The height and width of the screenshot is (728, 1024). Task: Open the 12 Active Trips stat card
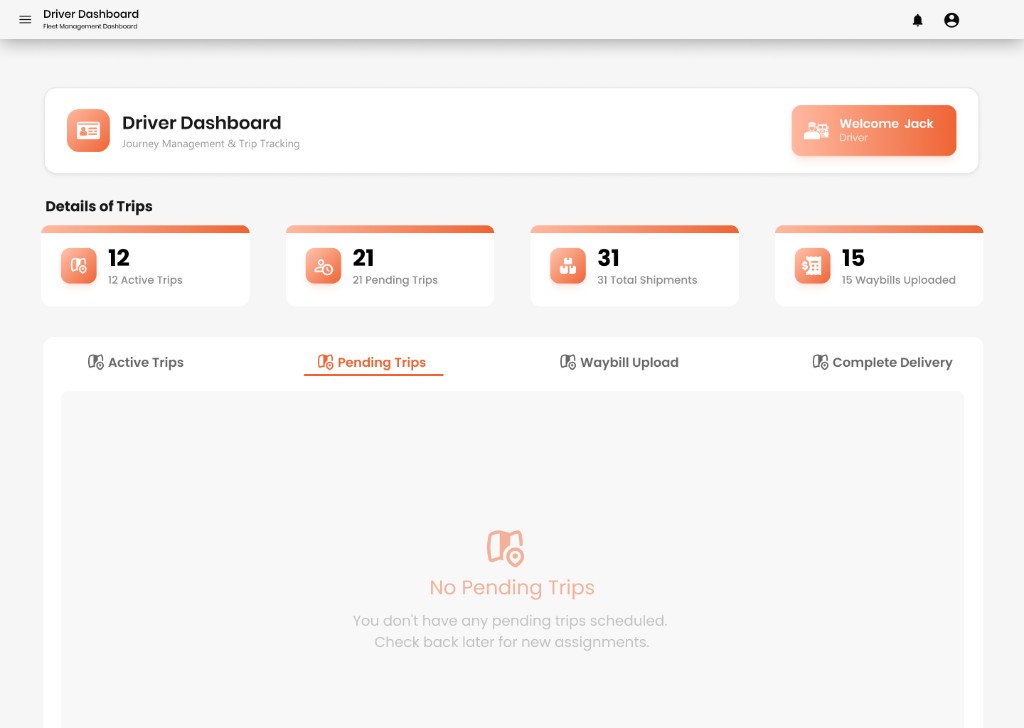click(145, 266)
